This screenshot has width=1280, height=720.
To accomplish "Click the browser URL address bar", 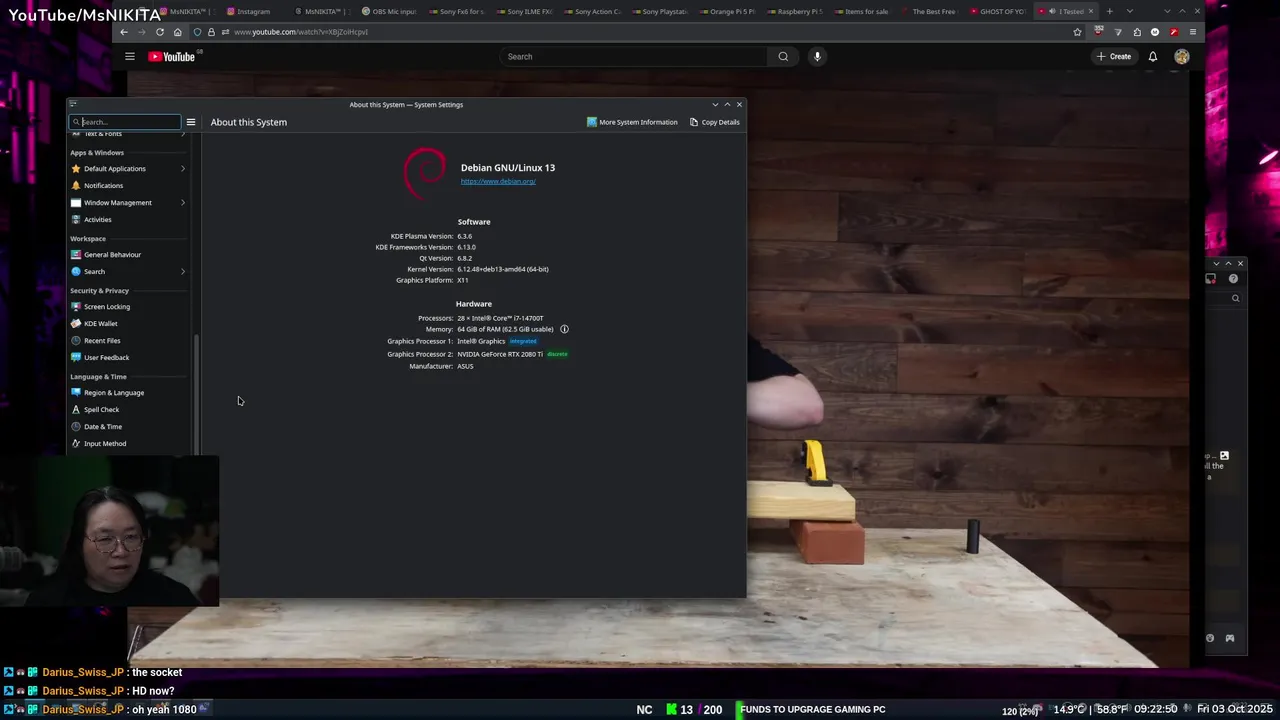I will coord(640,32).
